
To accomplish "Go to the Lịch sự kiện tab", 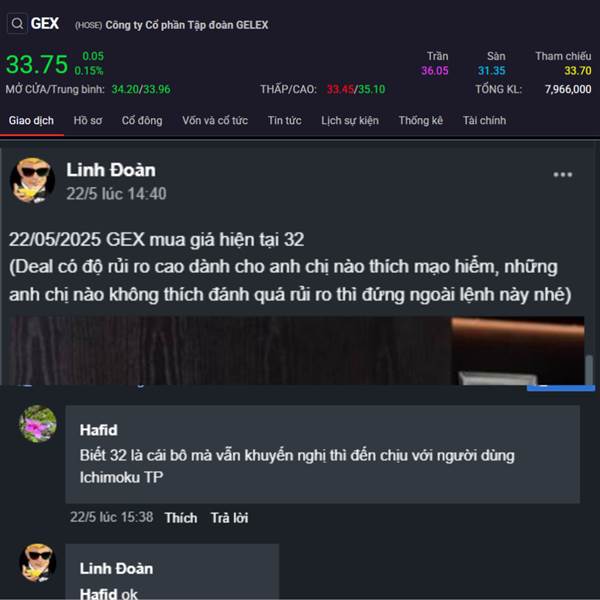I will (350, 121).
